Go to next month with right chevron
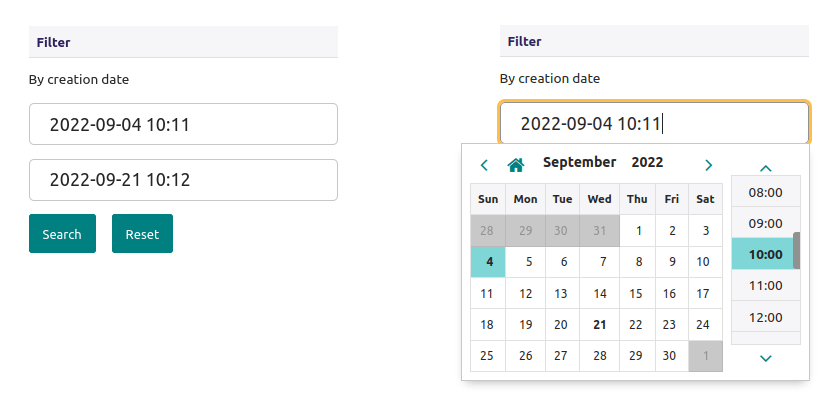This screenshot has height=411, width=835. [708, 164]
